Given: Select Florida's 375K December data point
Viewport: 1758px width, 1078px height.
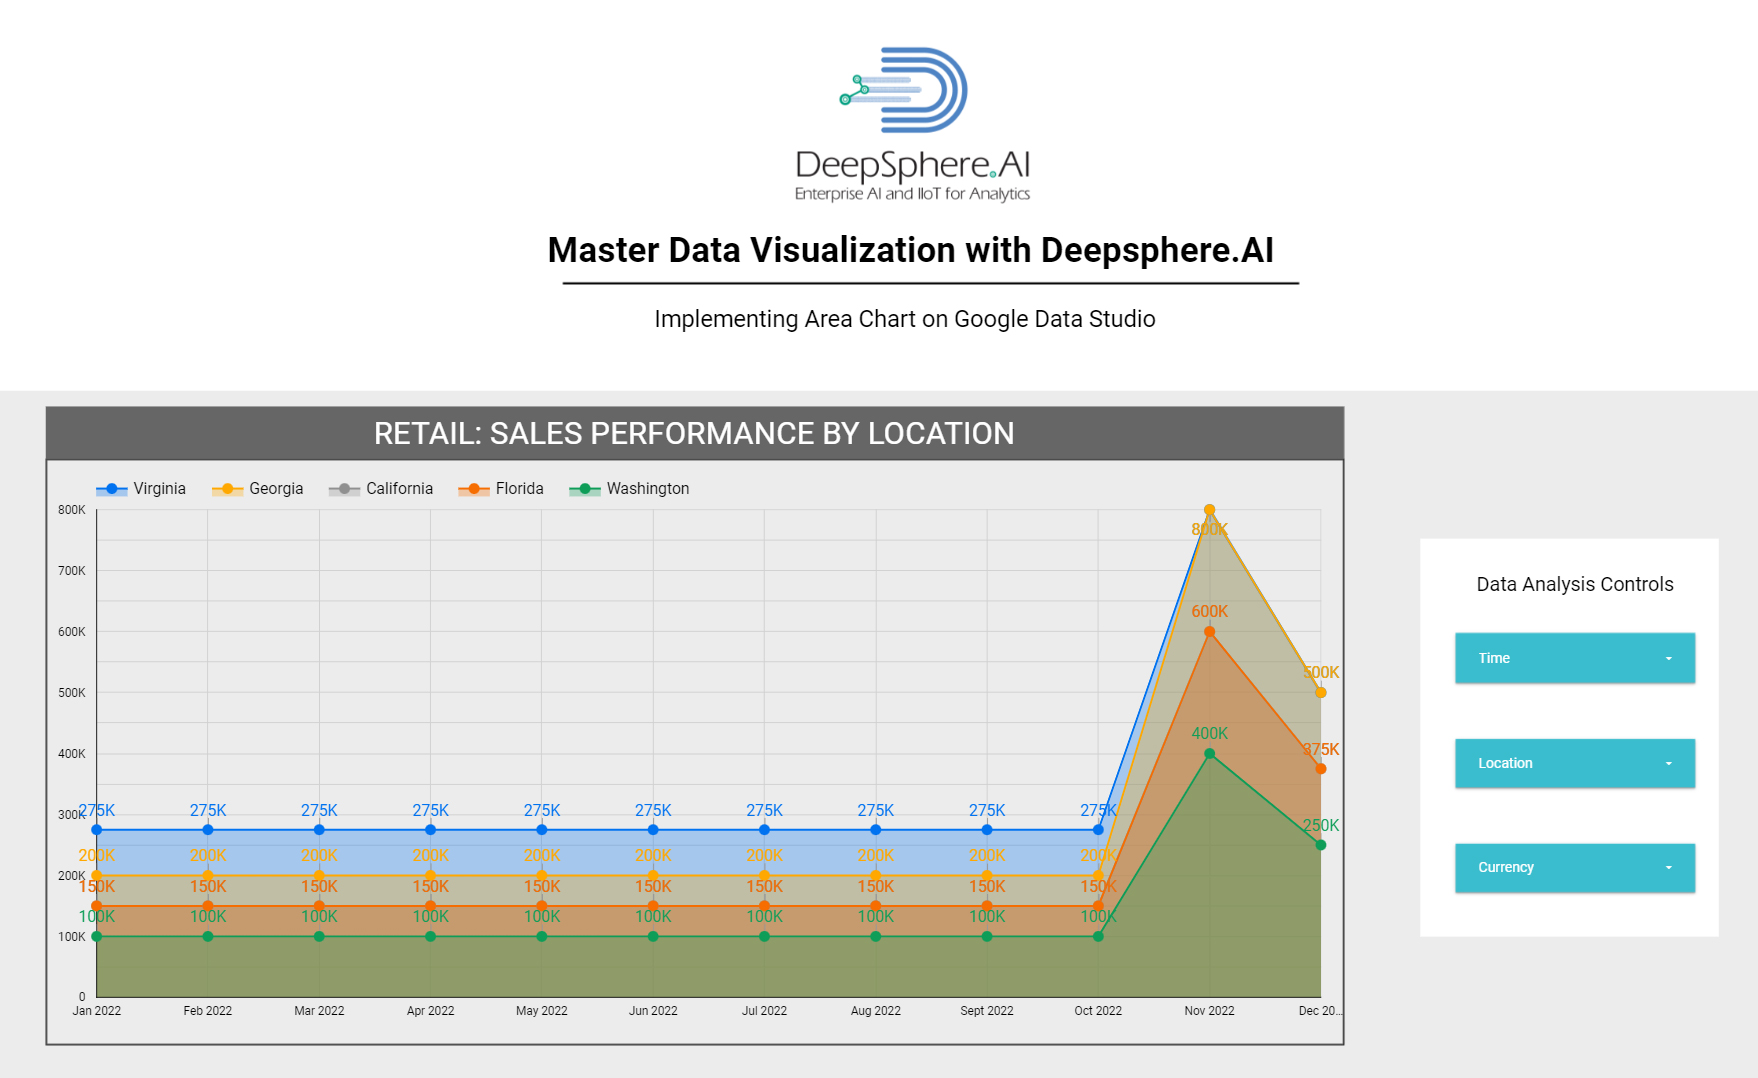Looking at the screenshot, I should click(x=1320, y=769).
